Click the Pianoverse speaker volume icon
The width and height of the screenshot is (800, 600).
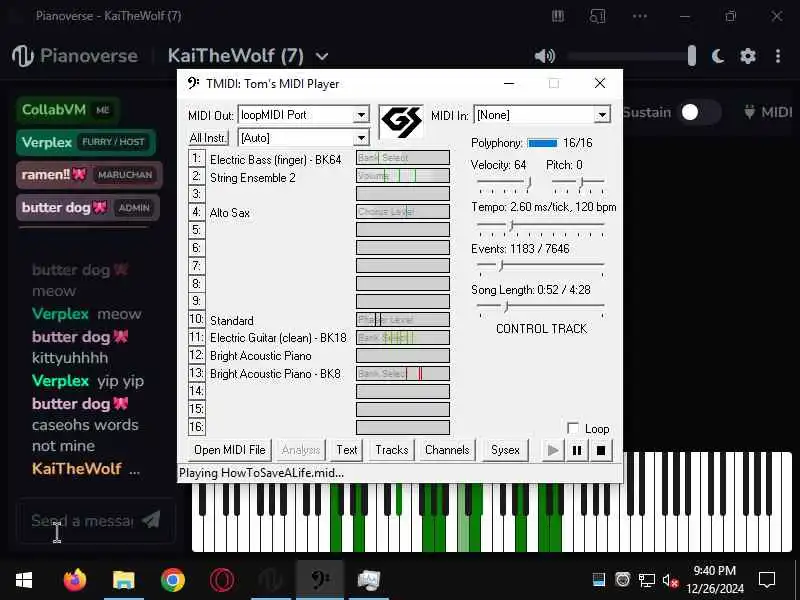(x=544, y=56)
